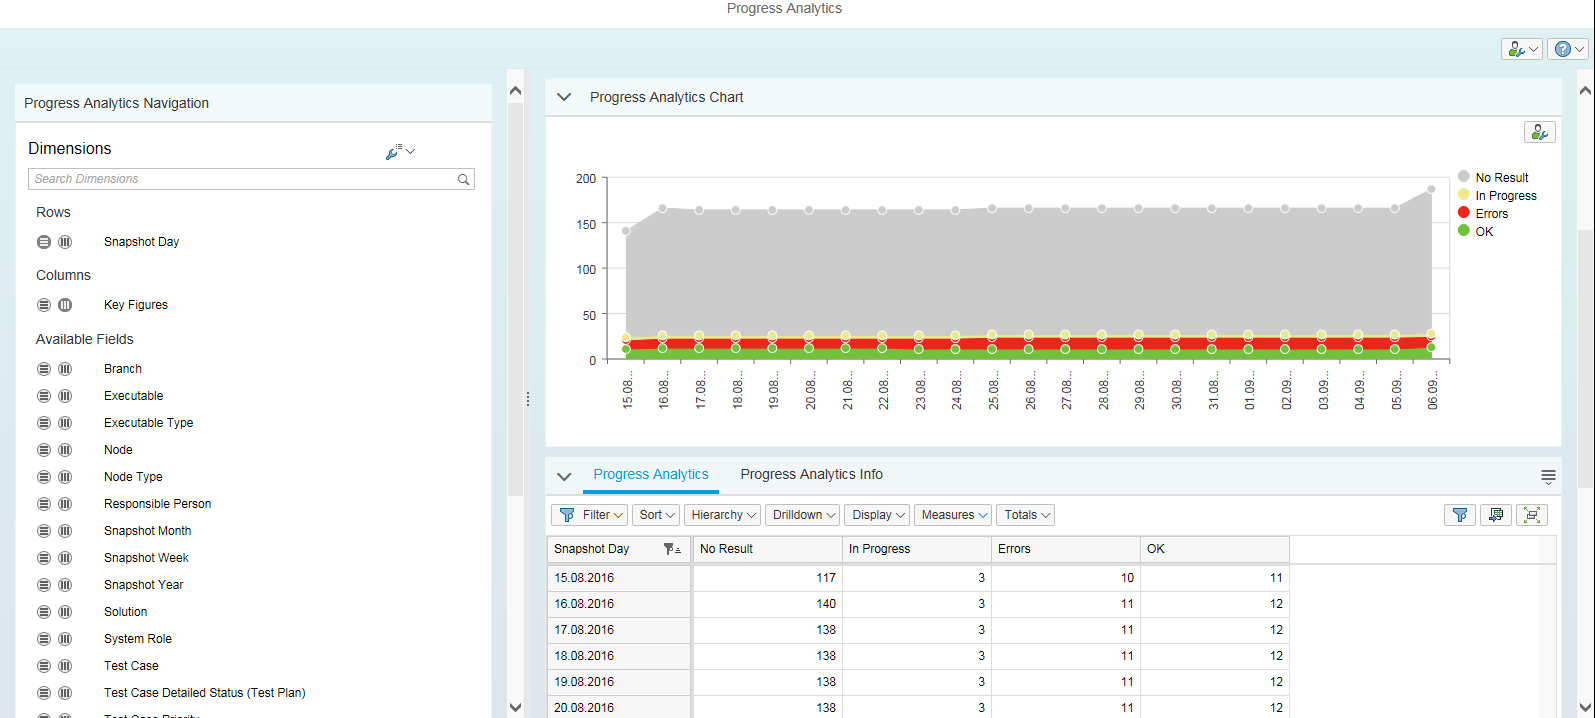Click the full screen table icon
Viewport: 1595px width, 718px height.
coord(1532,515)
